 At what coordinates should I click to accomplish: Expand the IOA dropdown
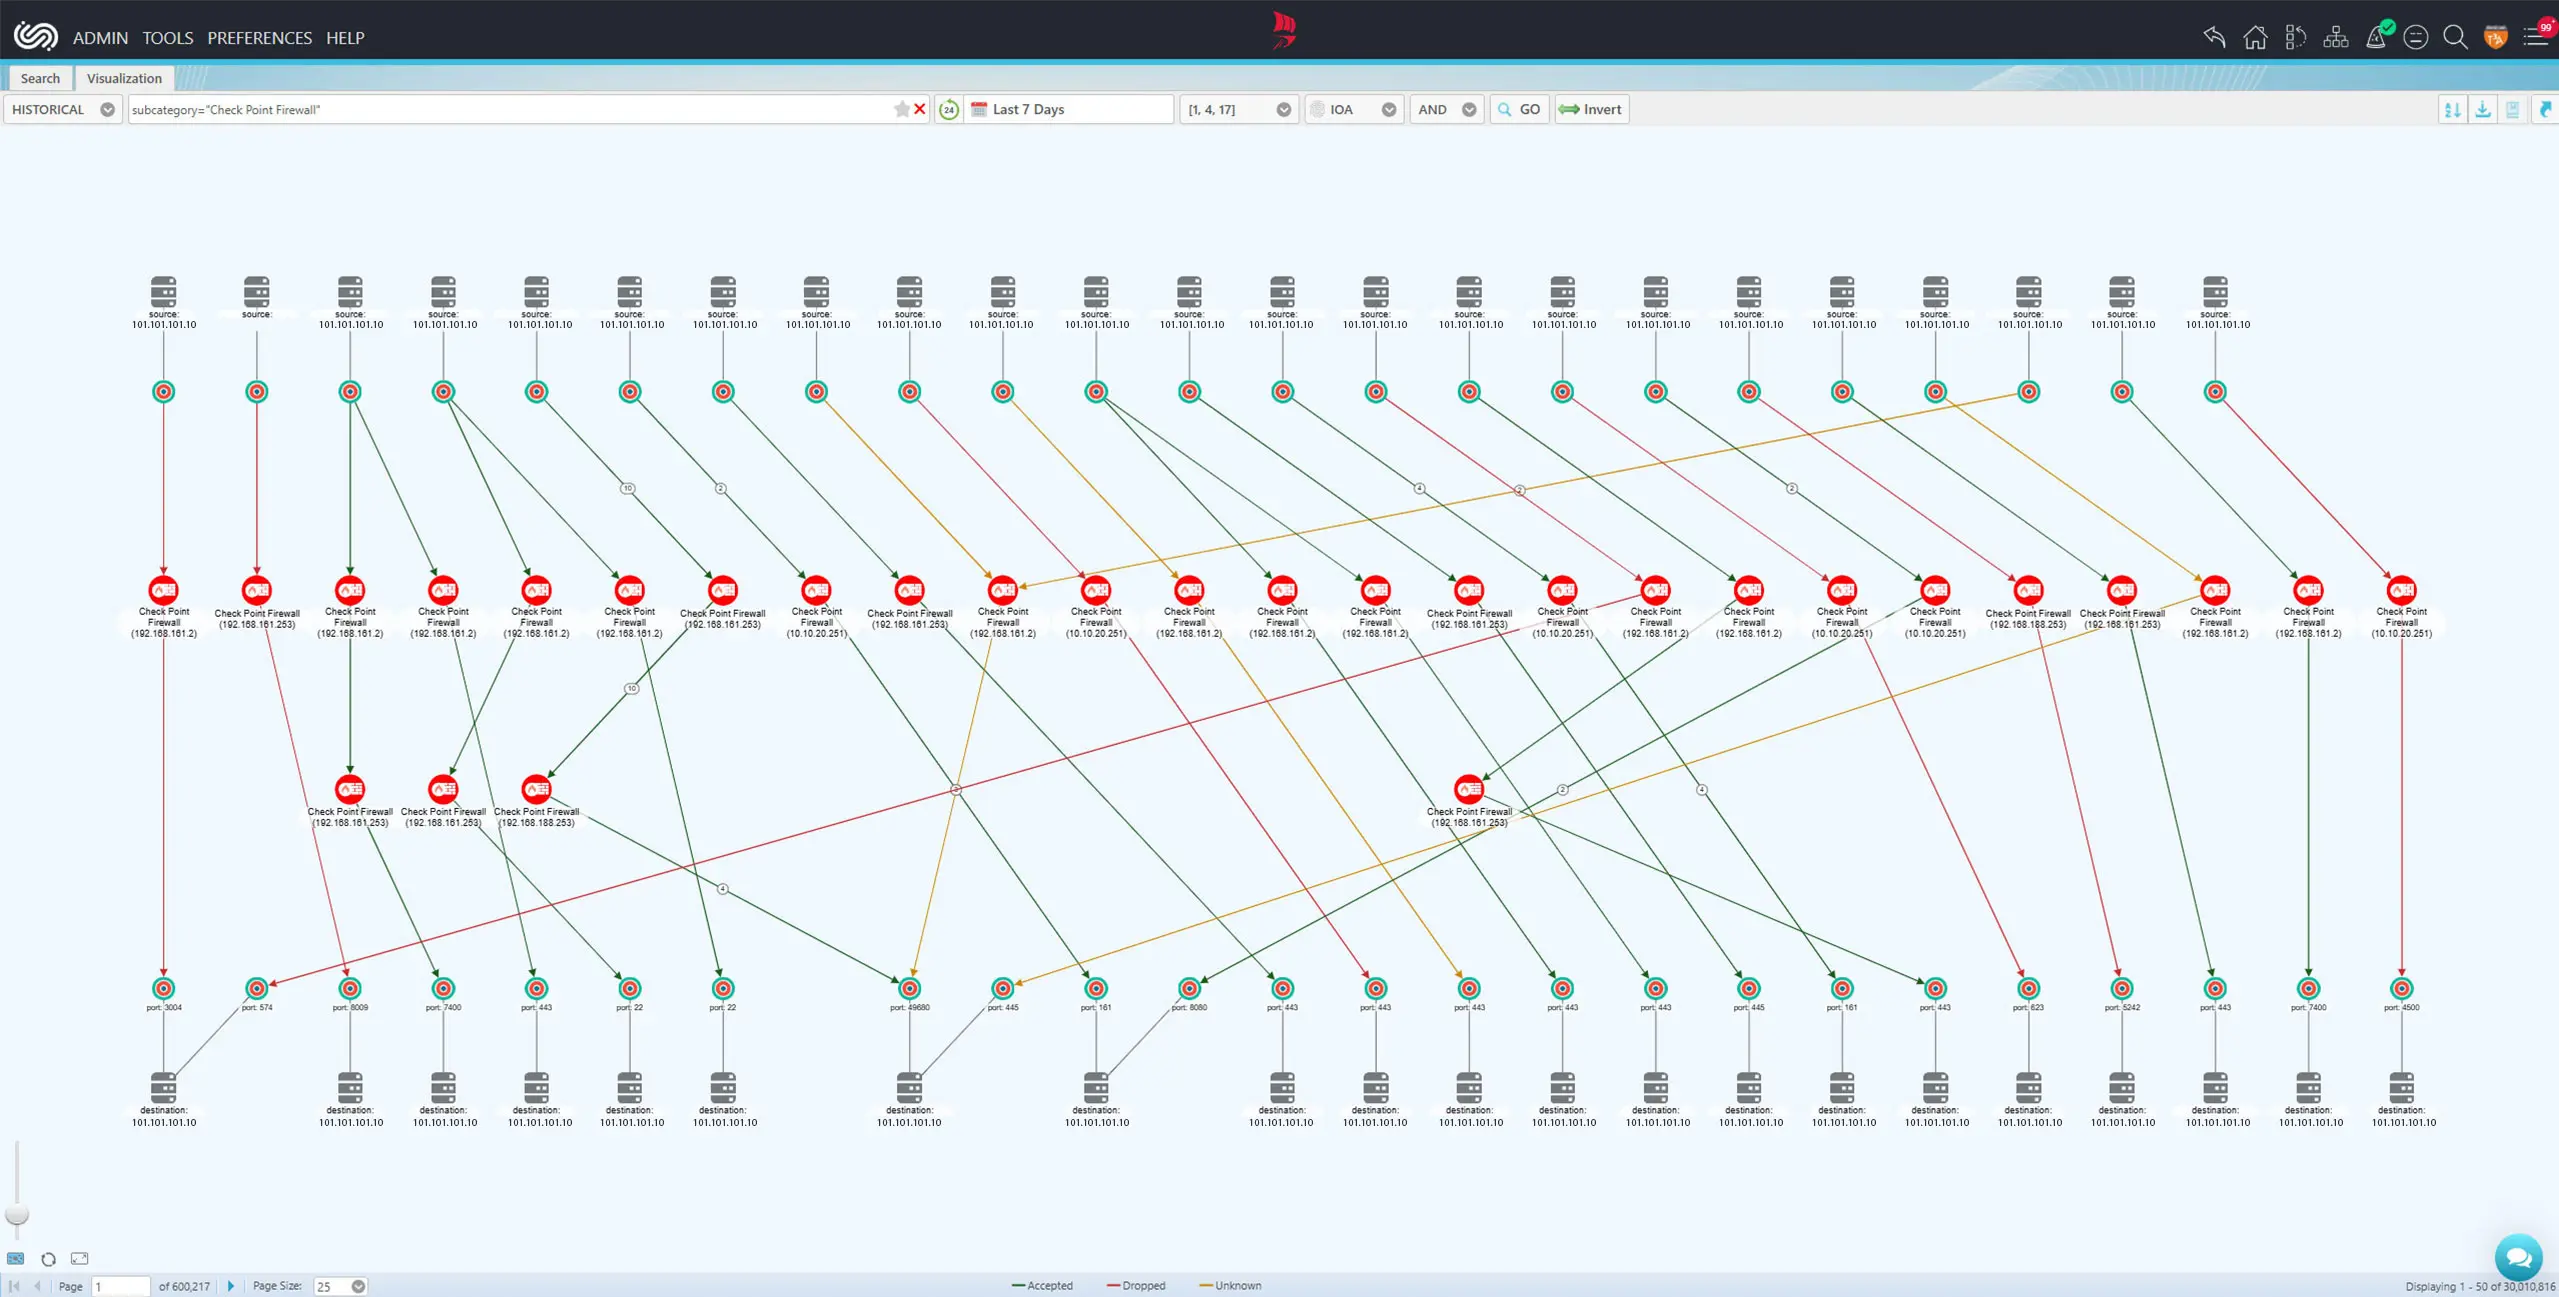tap(1388, 110)
